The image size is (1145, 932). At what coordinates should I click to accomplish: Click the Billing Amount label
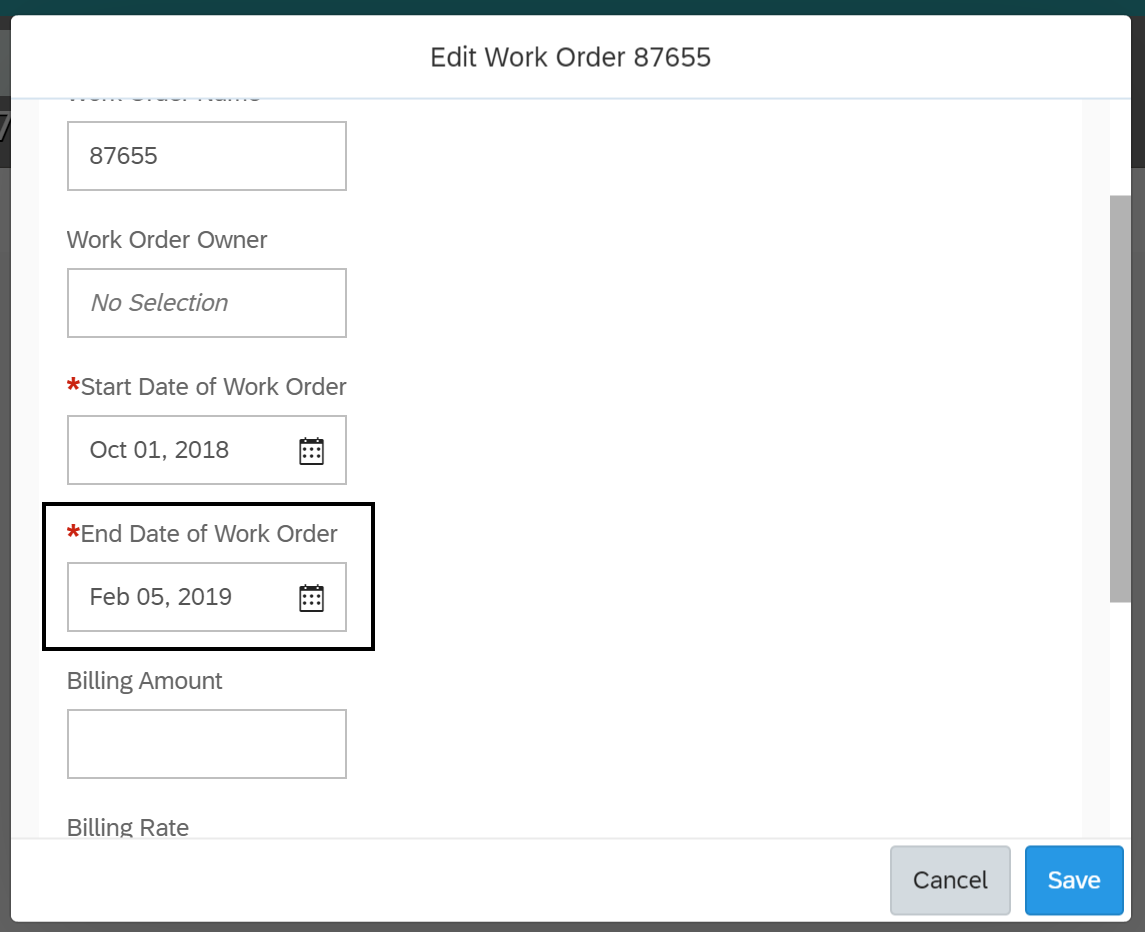[145, 681]
